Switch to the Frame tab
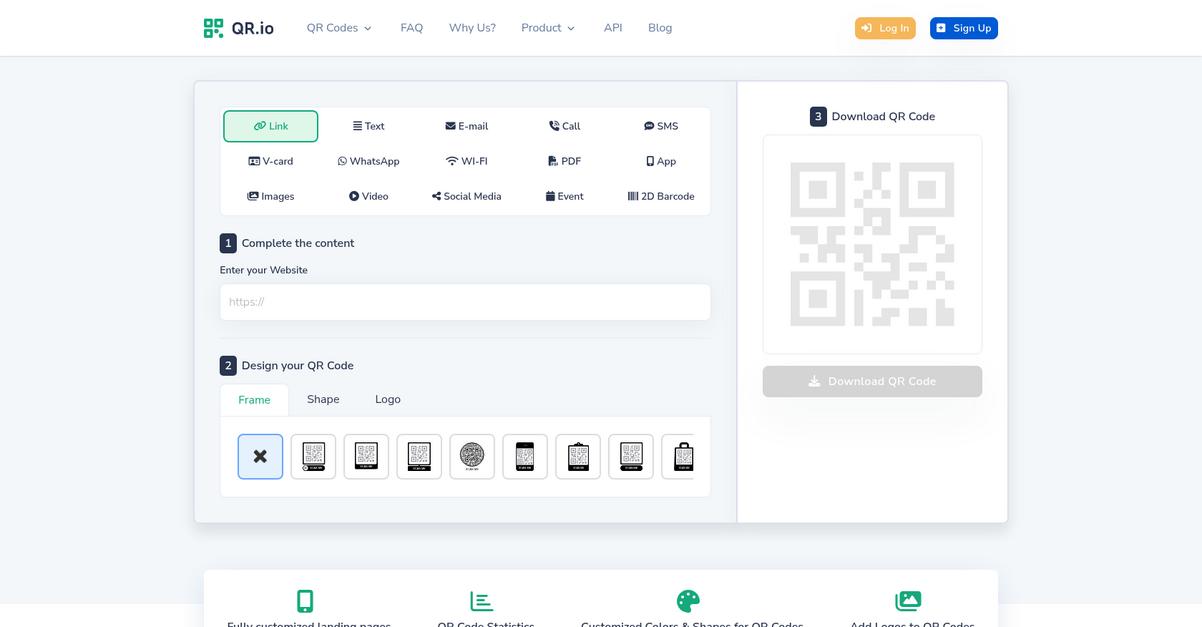 point(254,400)
